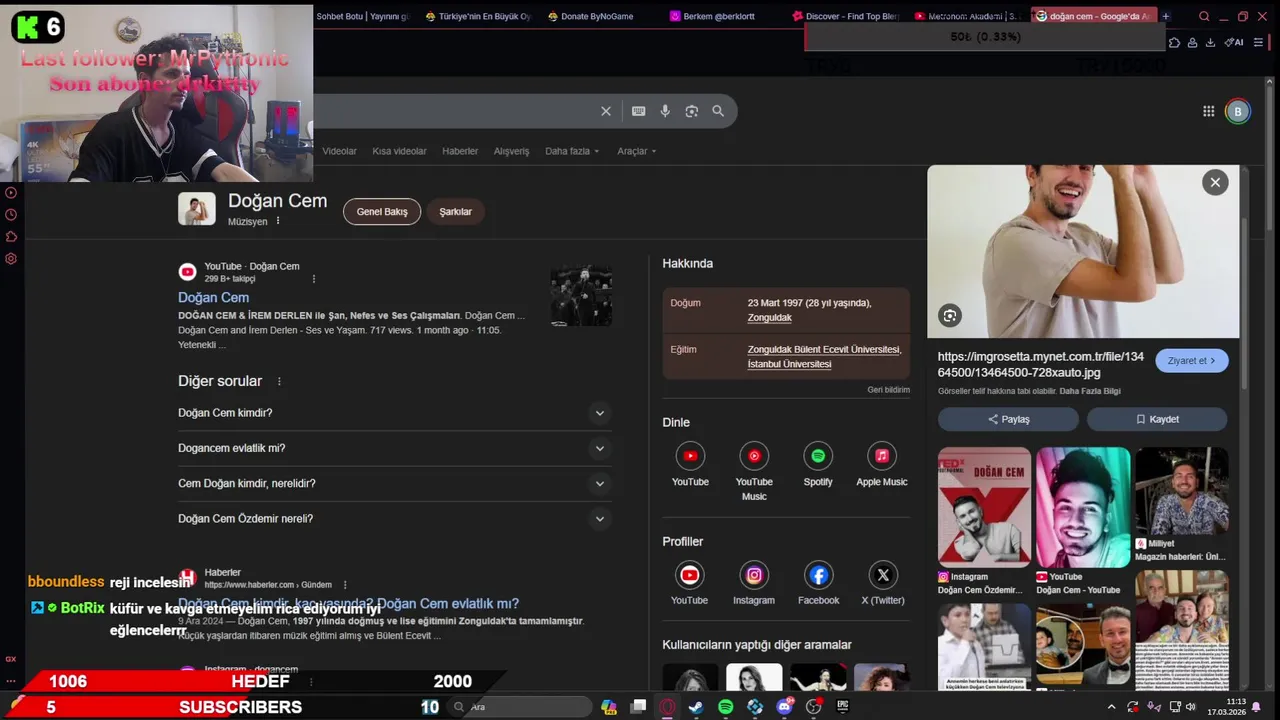
Task: Open the 'Daha fazla' dropdown
Action: click(572, 151)
